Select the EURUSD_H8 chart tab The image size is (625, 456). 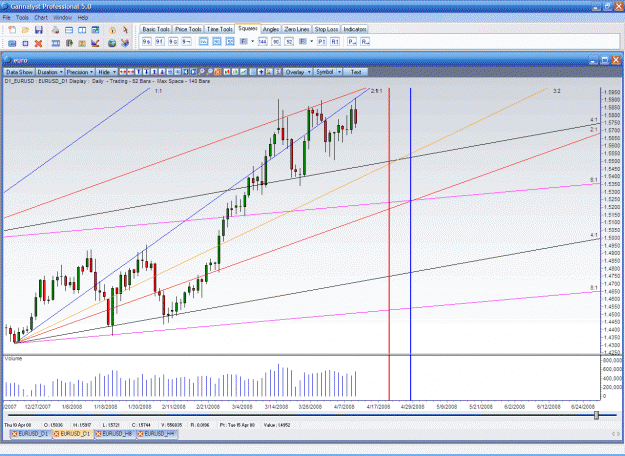pos(114,434)
